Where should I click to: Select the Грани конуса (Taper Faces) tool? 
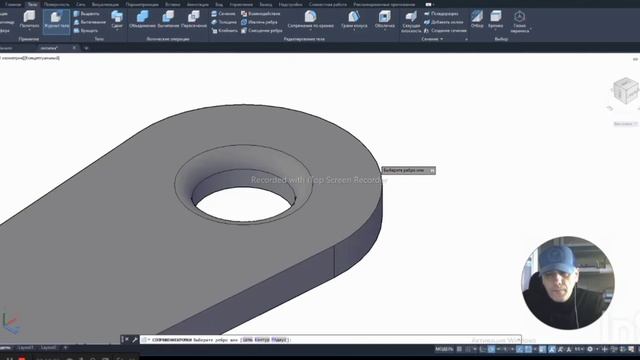tap(354, 19)
